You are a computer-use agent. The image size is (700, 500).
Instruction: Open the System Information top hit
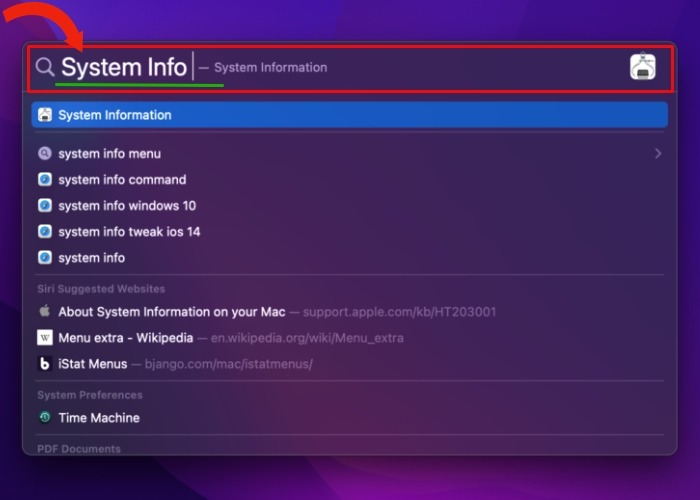point(350,115)
